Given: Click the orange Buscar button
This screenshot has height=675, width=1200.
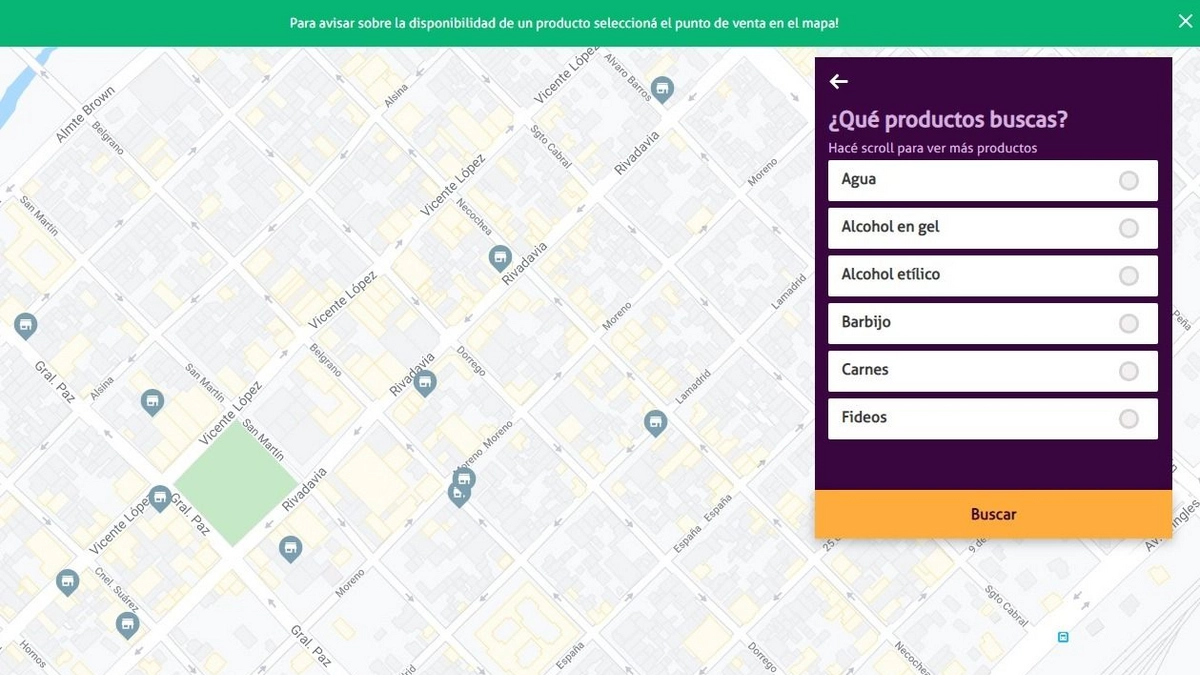Looking at the screenshot, I should 993,514.
